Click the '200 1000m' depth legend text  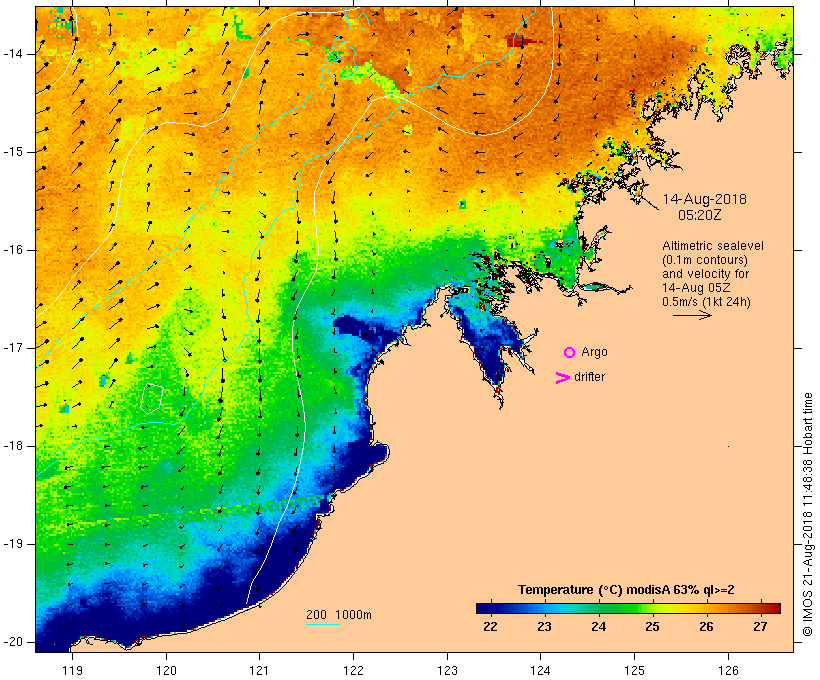(x=339, y=615)
